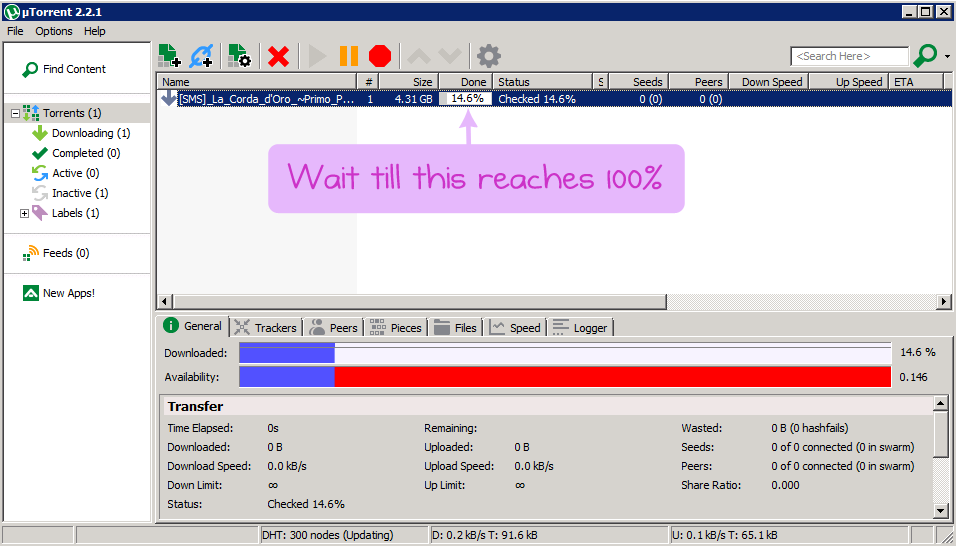Open the search provider dropdown arrow

(x=947, y=56)
